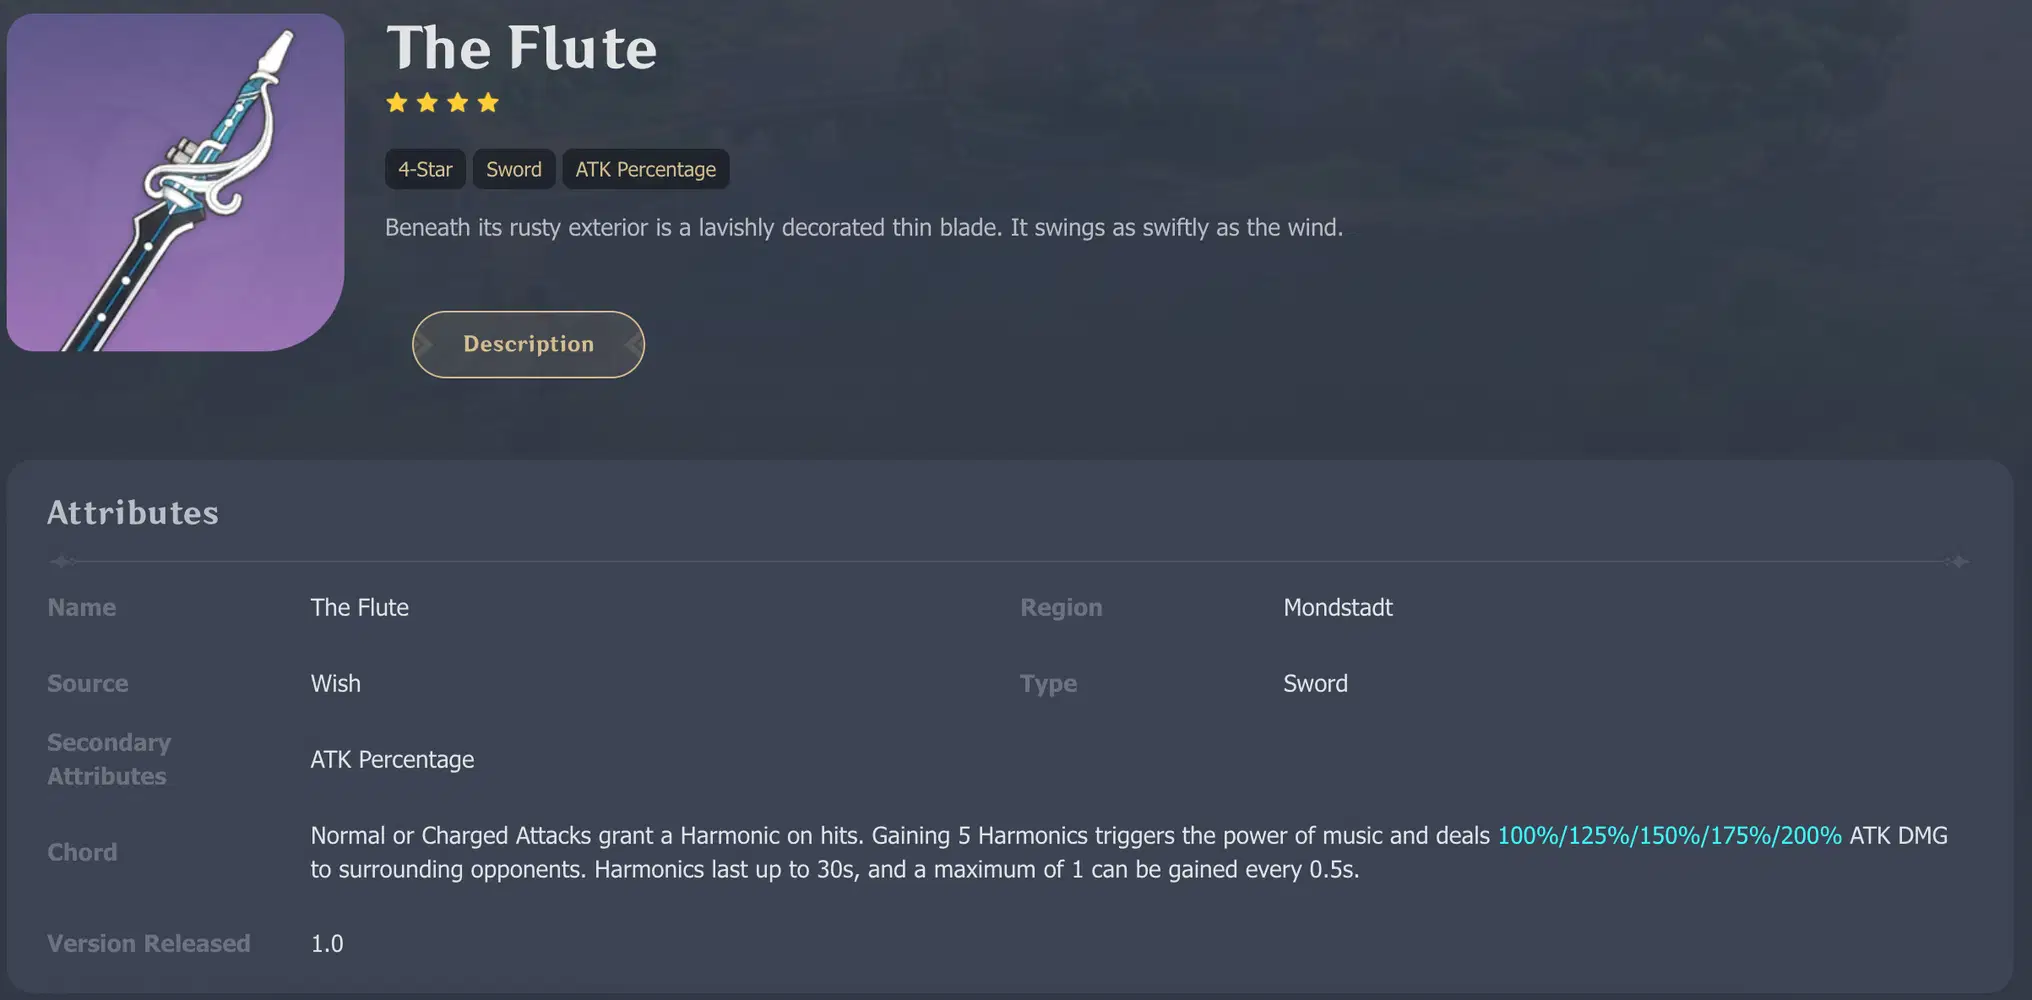The image size is (2032, 1000).
Task: Click the Attributes section heading
Action: tap(133, 513)
